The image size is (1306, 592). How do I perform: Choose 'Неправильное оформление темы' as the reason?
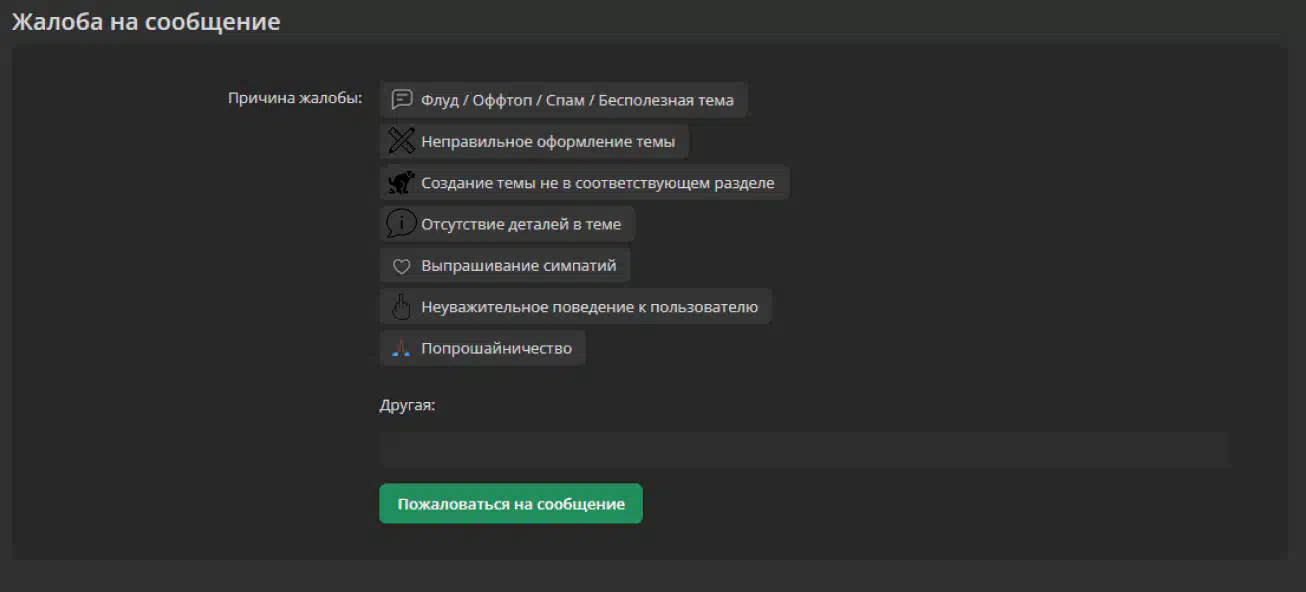pos(547,141)
